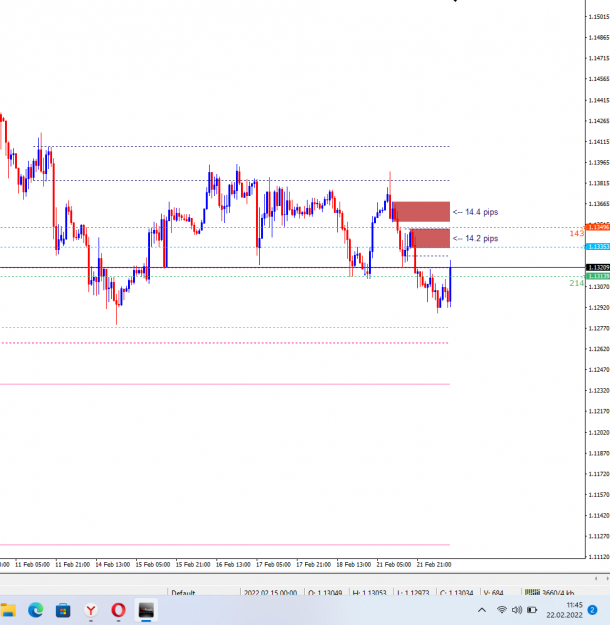The height and width of the screenshot is (625, 610).
Task: Click the '<-- 14.4 pips' label
Action: [x=475, y=212]
